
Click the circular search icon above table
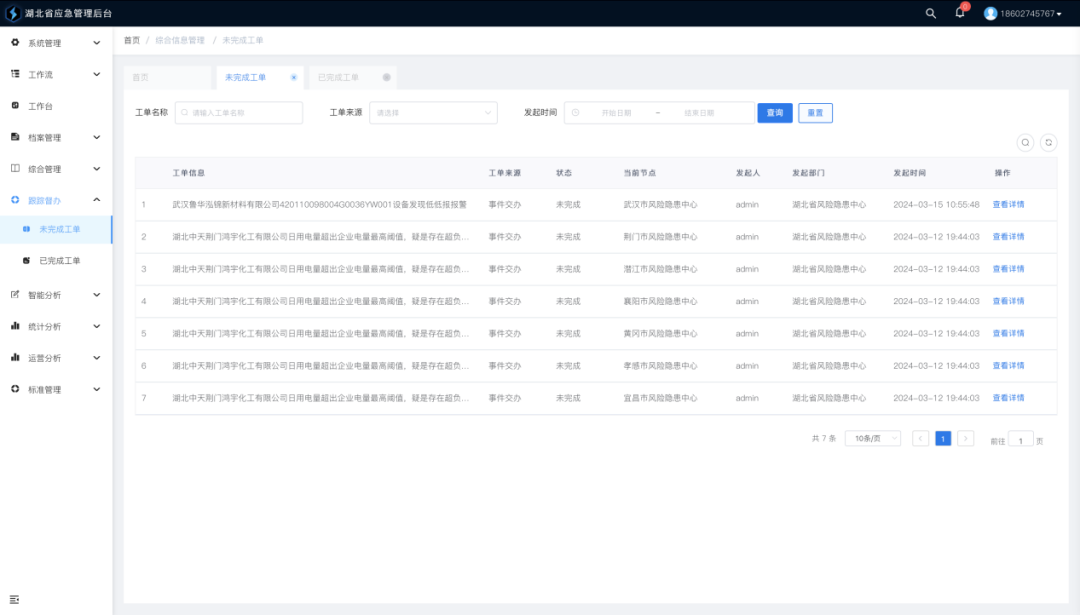[1025, 143]
